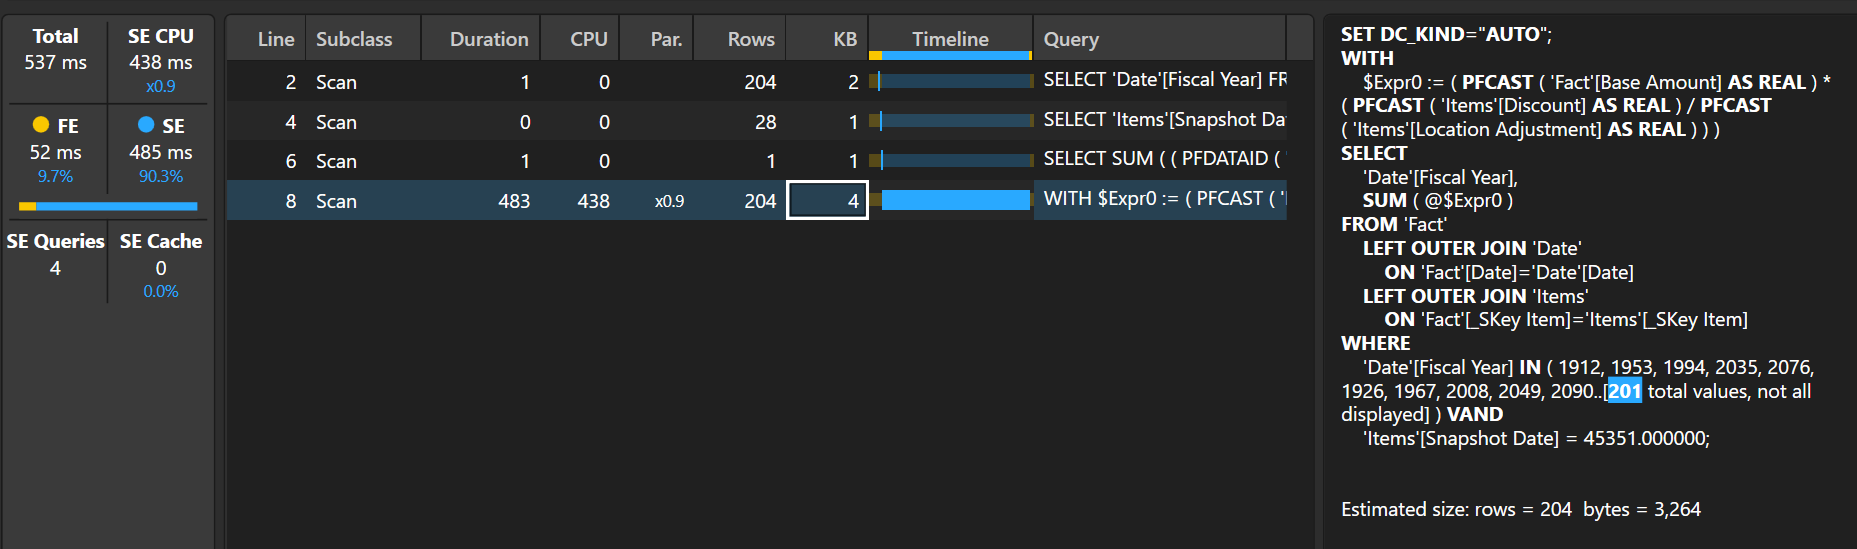Screen dimensions: 1857x549
Task: Click the FE/SE proportion bar under the percentages
Action: (108, 206)
